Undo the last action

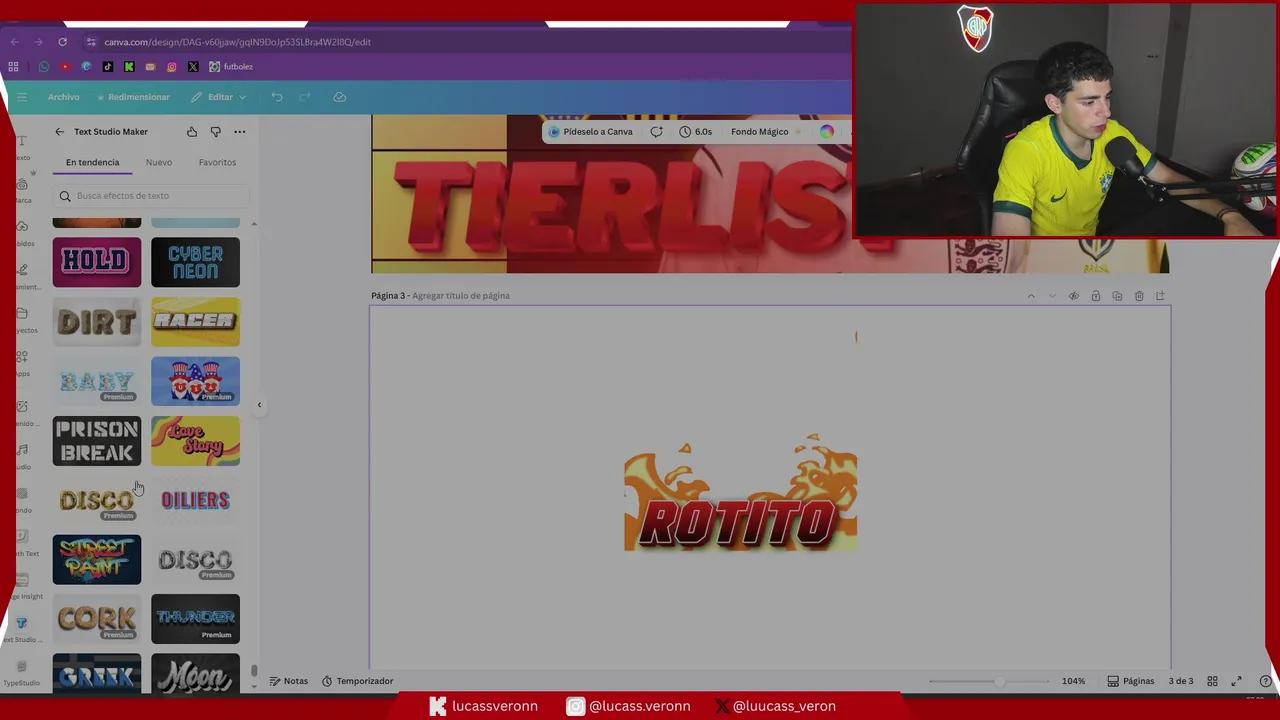(x=277, y=97)
